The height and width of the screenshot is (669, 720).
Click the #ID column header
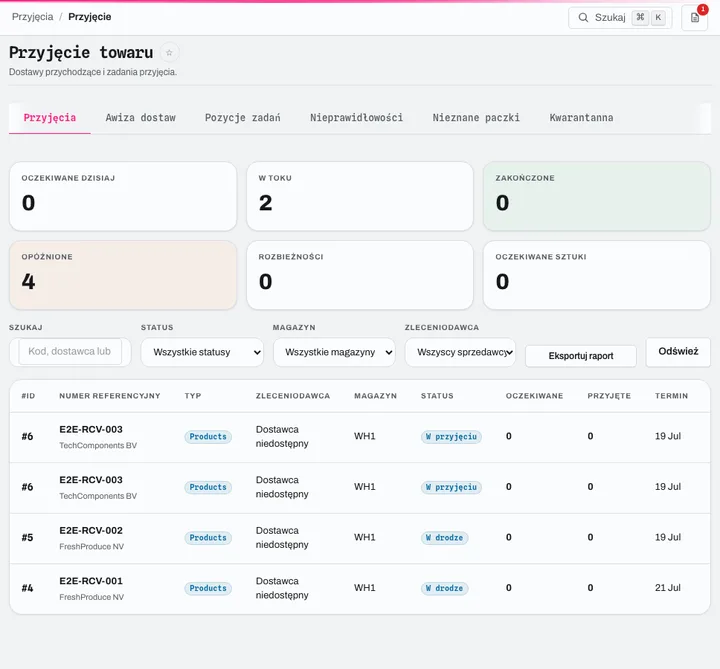click(28, 396)
